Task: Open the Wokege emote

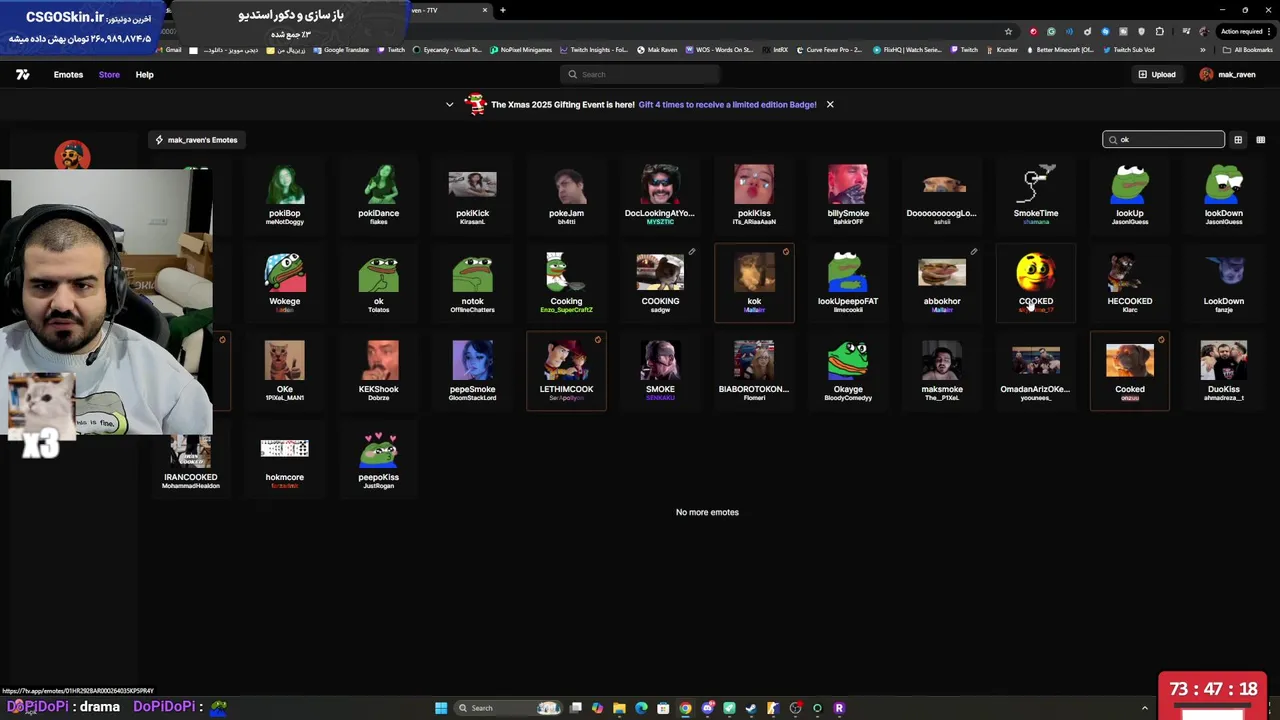Action: pos(284,283)
